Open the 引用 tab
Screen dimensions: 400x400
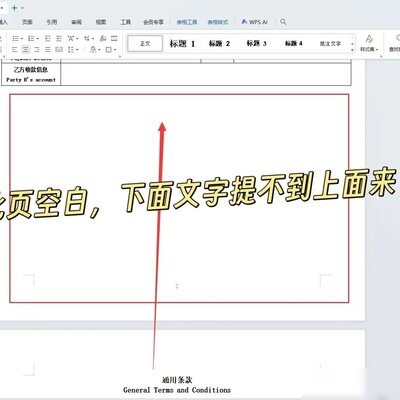click(52, 22)
